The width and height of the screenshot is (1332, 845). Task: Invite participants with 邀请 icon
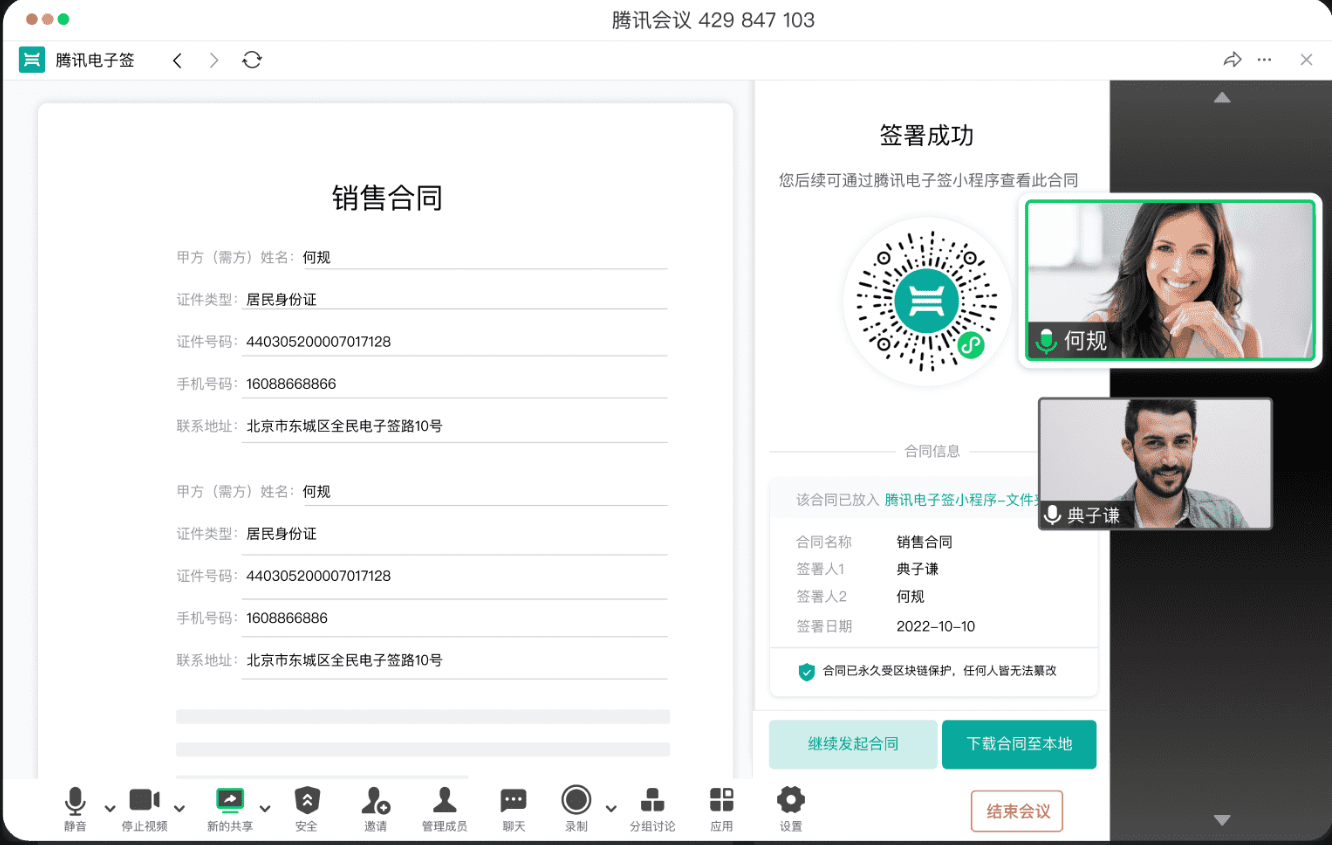[x=376, y=808]
